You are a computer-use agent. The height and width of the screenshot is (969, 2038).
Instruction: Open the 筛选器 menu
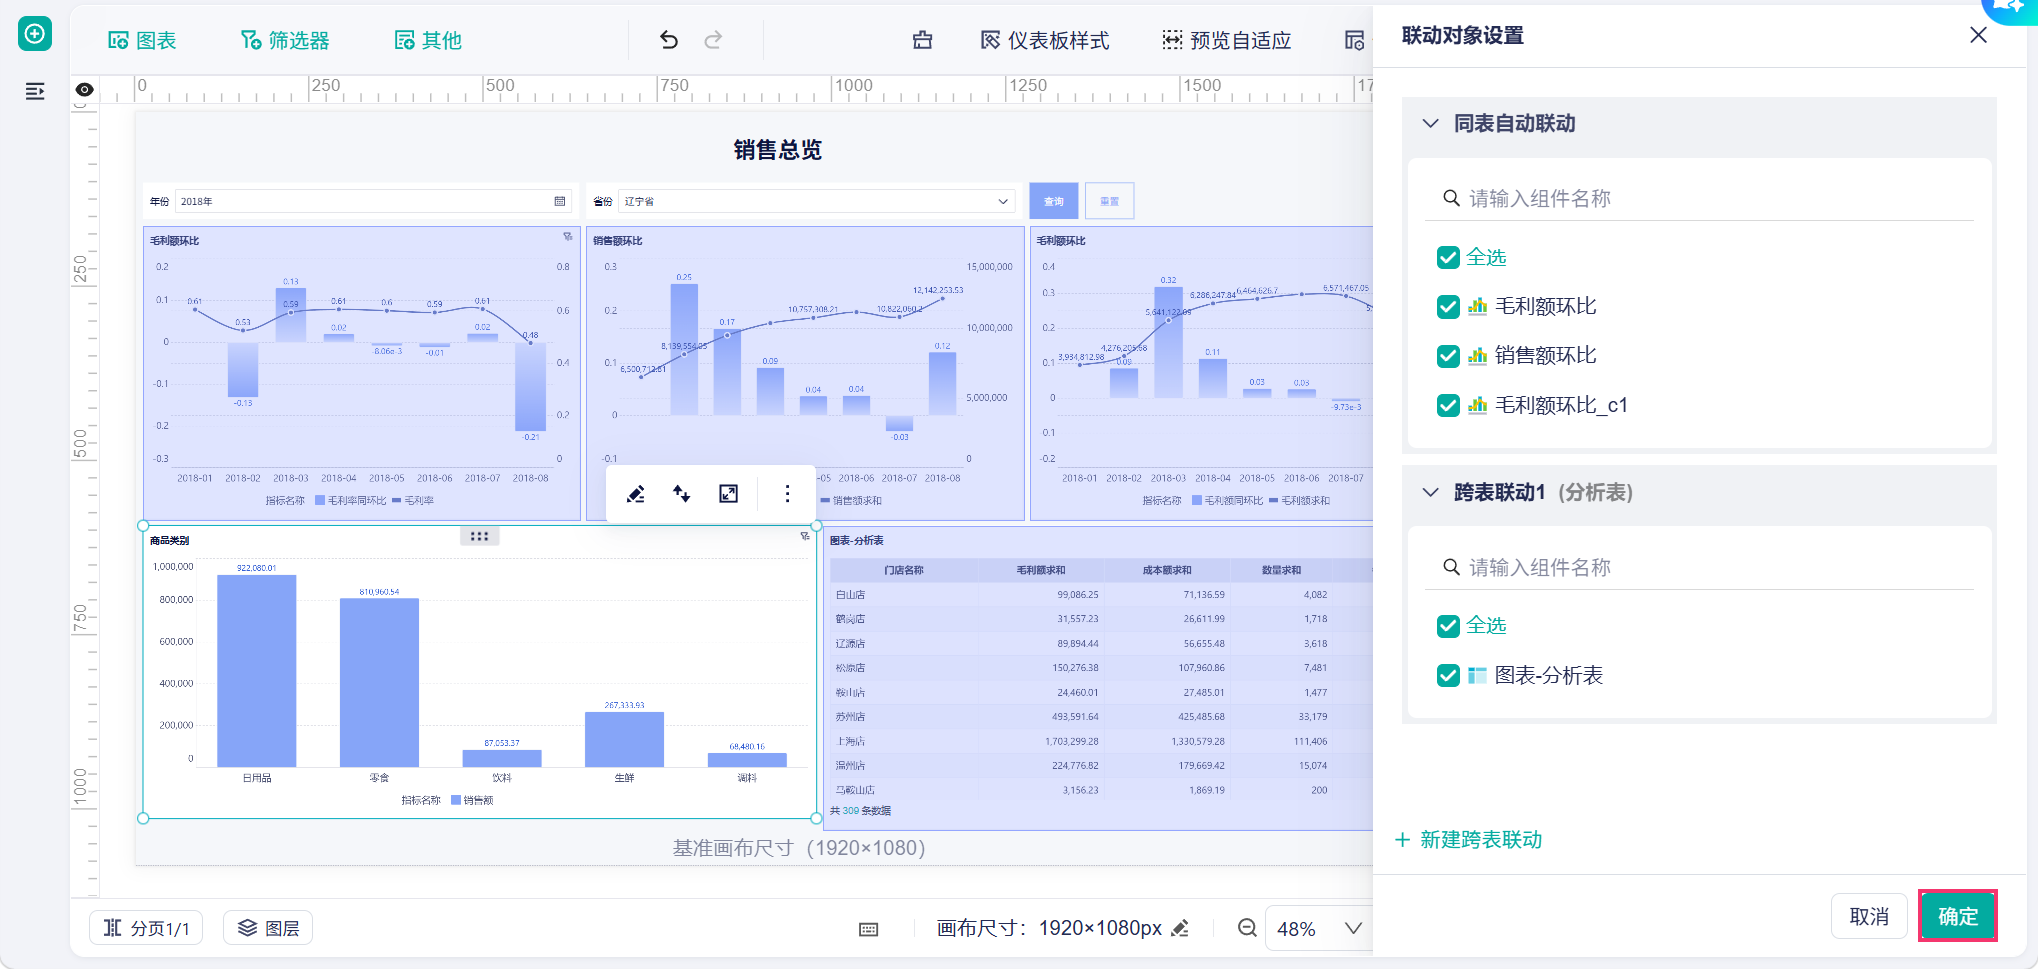pyautogui.click(x=285, y=40)
